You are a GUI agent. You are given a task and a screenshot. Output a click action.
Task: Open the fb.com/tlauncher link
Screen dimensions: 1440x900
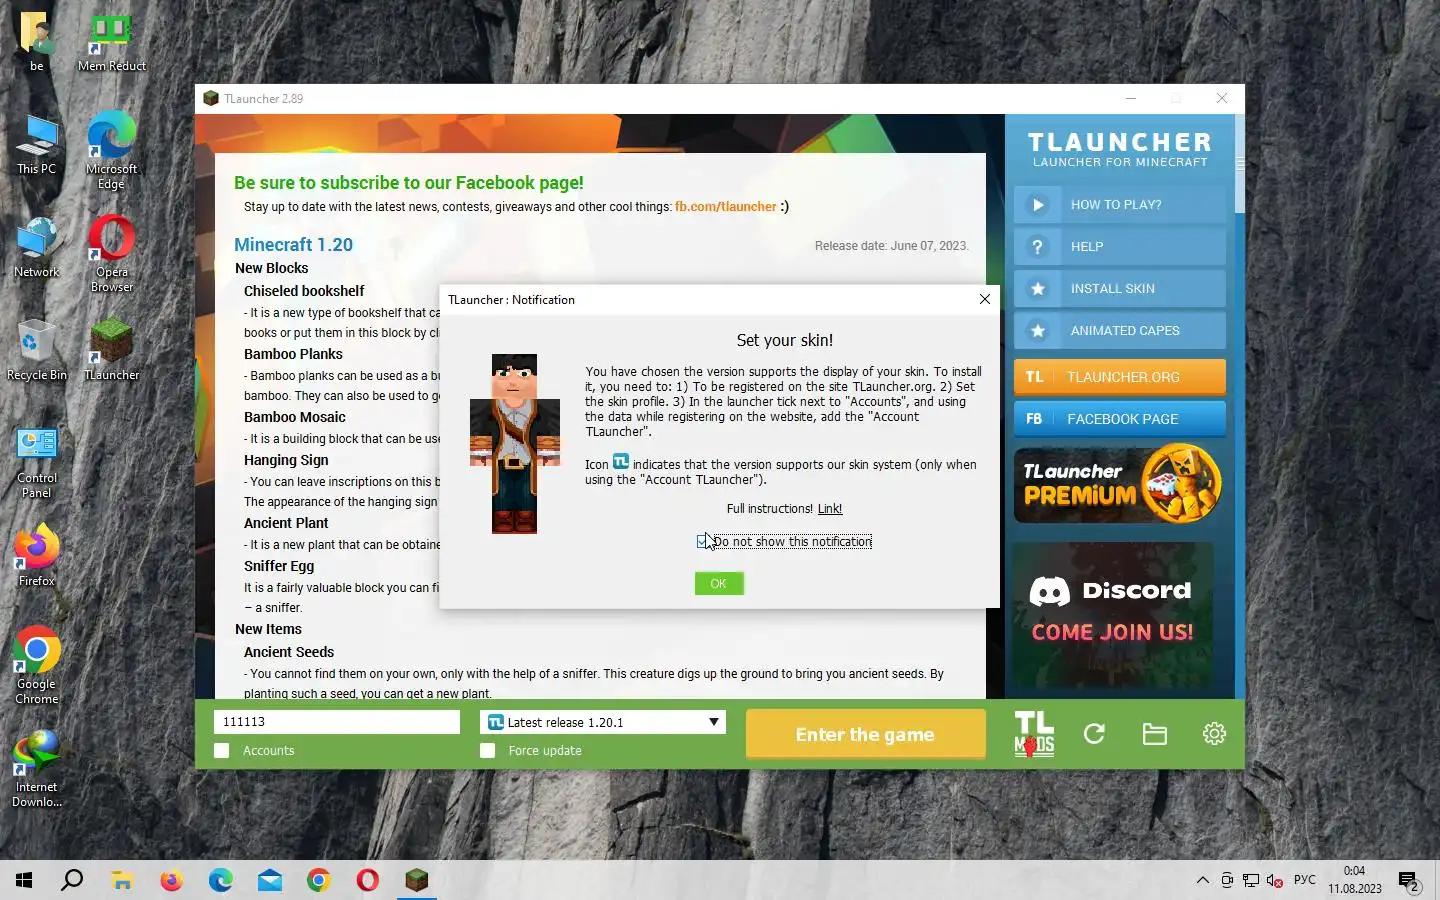click(x=725, y=207)
